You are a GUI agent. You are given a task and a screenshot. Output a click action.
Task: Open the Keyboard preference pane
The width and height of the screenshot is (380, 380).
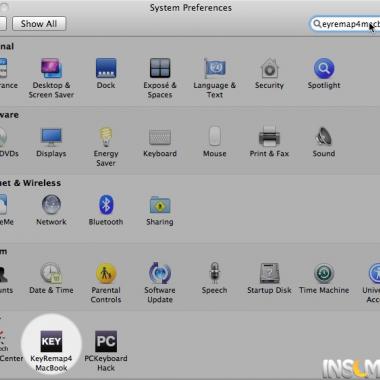[x=160, y=142]
